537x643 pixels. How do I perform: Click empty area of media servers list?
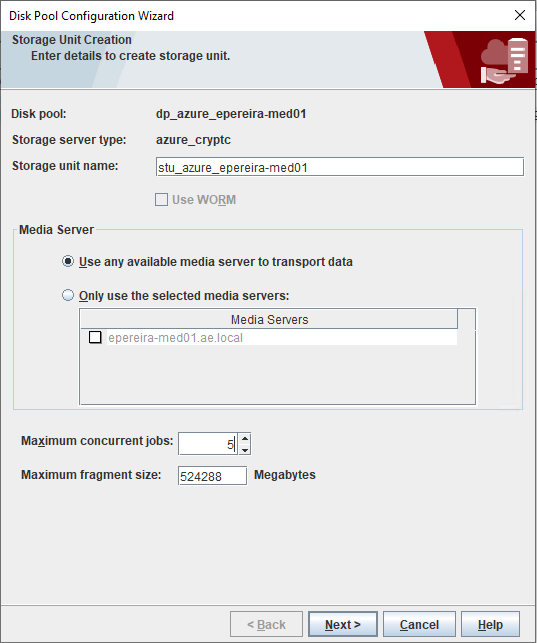tap(277, 374)
